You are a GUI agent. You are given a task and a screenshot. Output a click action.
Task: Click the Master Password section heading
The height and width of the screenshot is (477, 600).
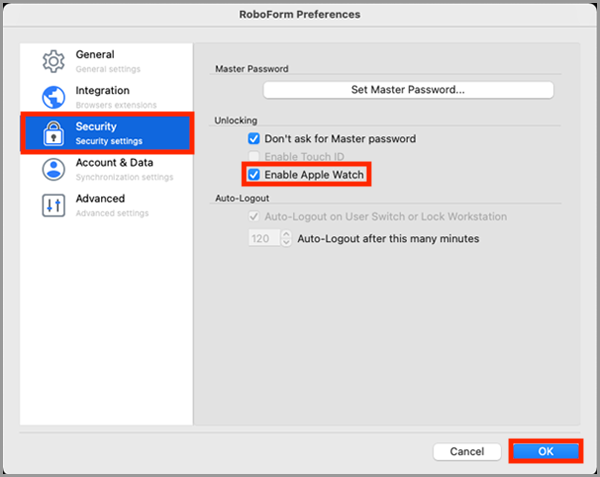pos(252,69)
